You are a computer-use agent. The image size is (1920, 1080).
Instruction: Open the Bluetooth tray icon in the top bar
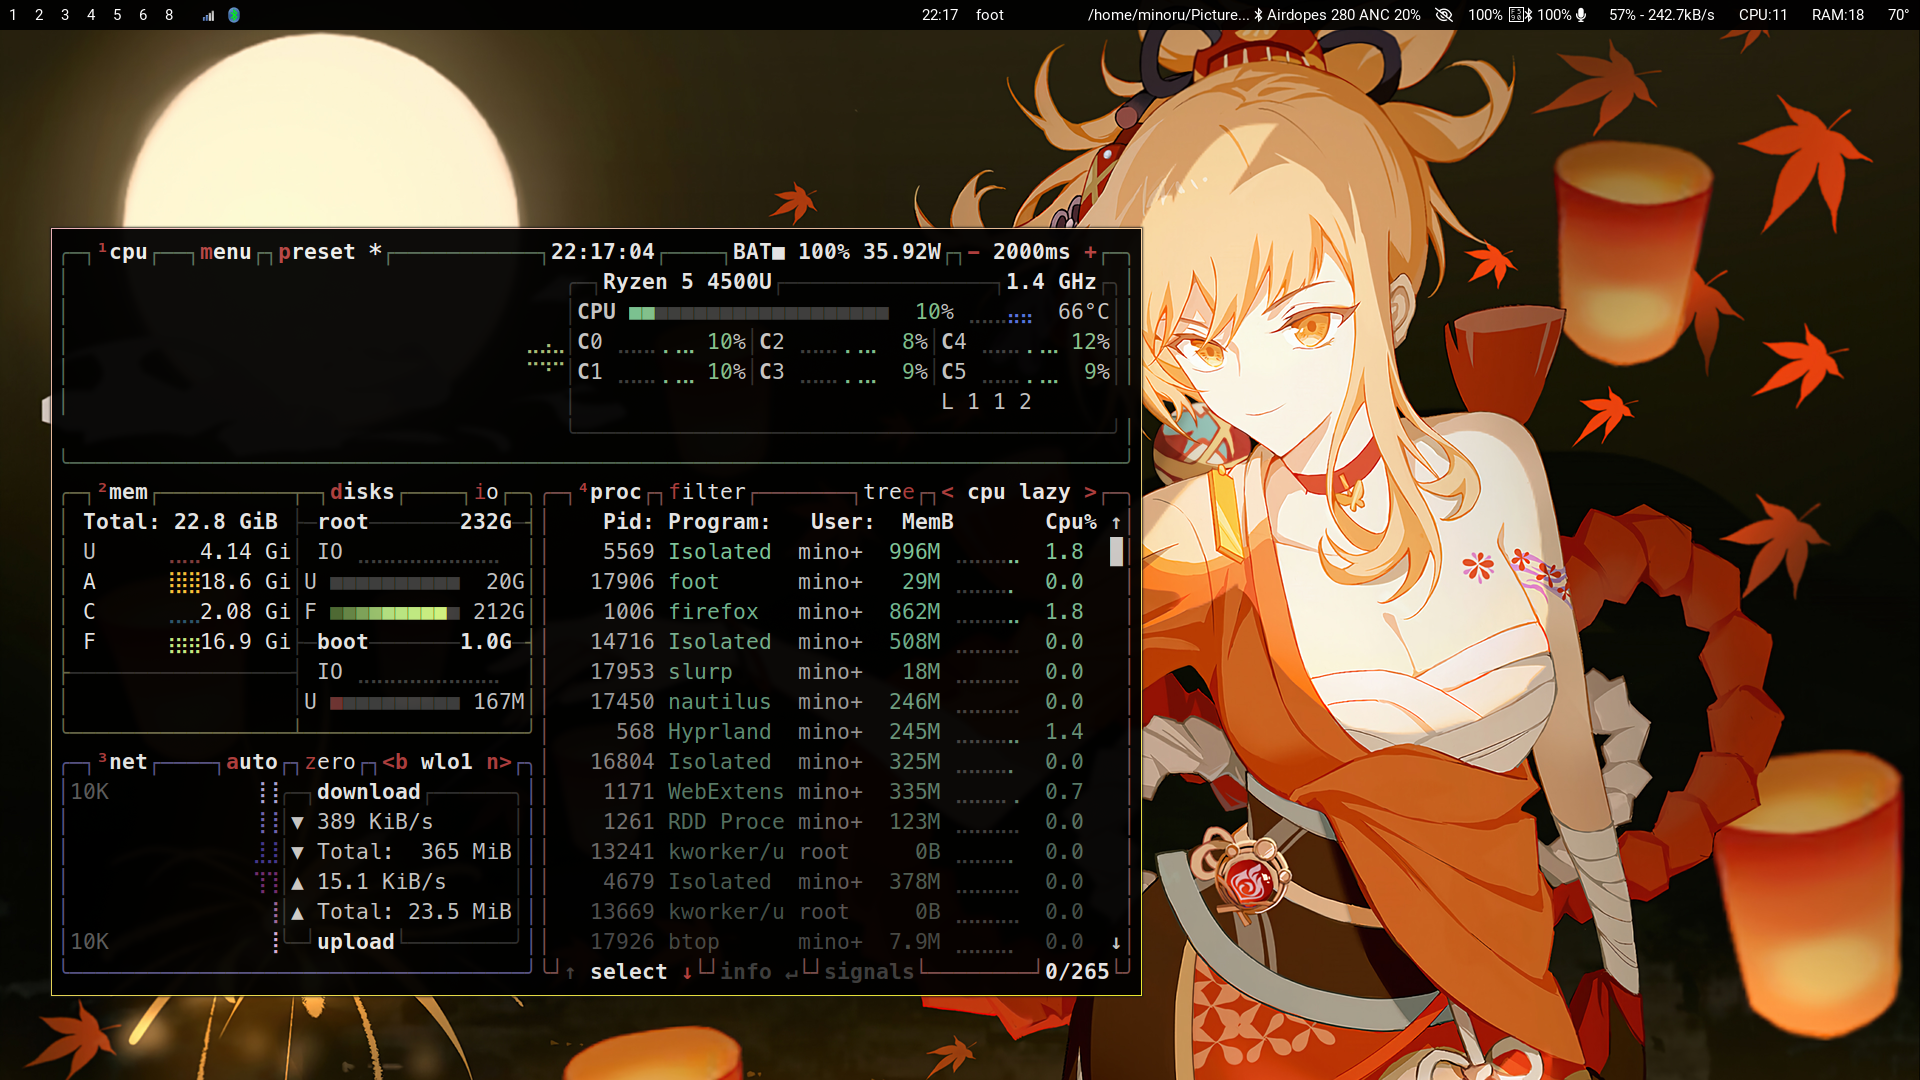(234, 15)
